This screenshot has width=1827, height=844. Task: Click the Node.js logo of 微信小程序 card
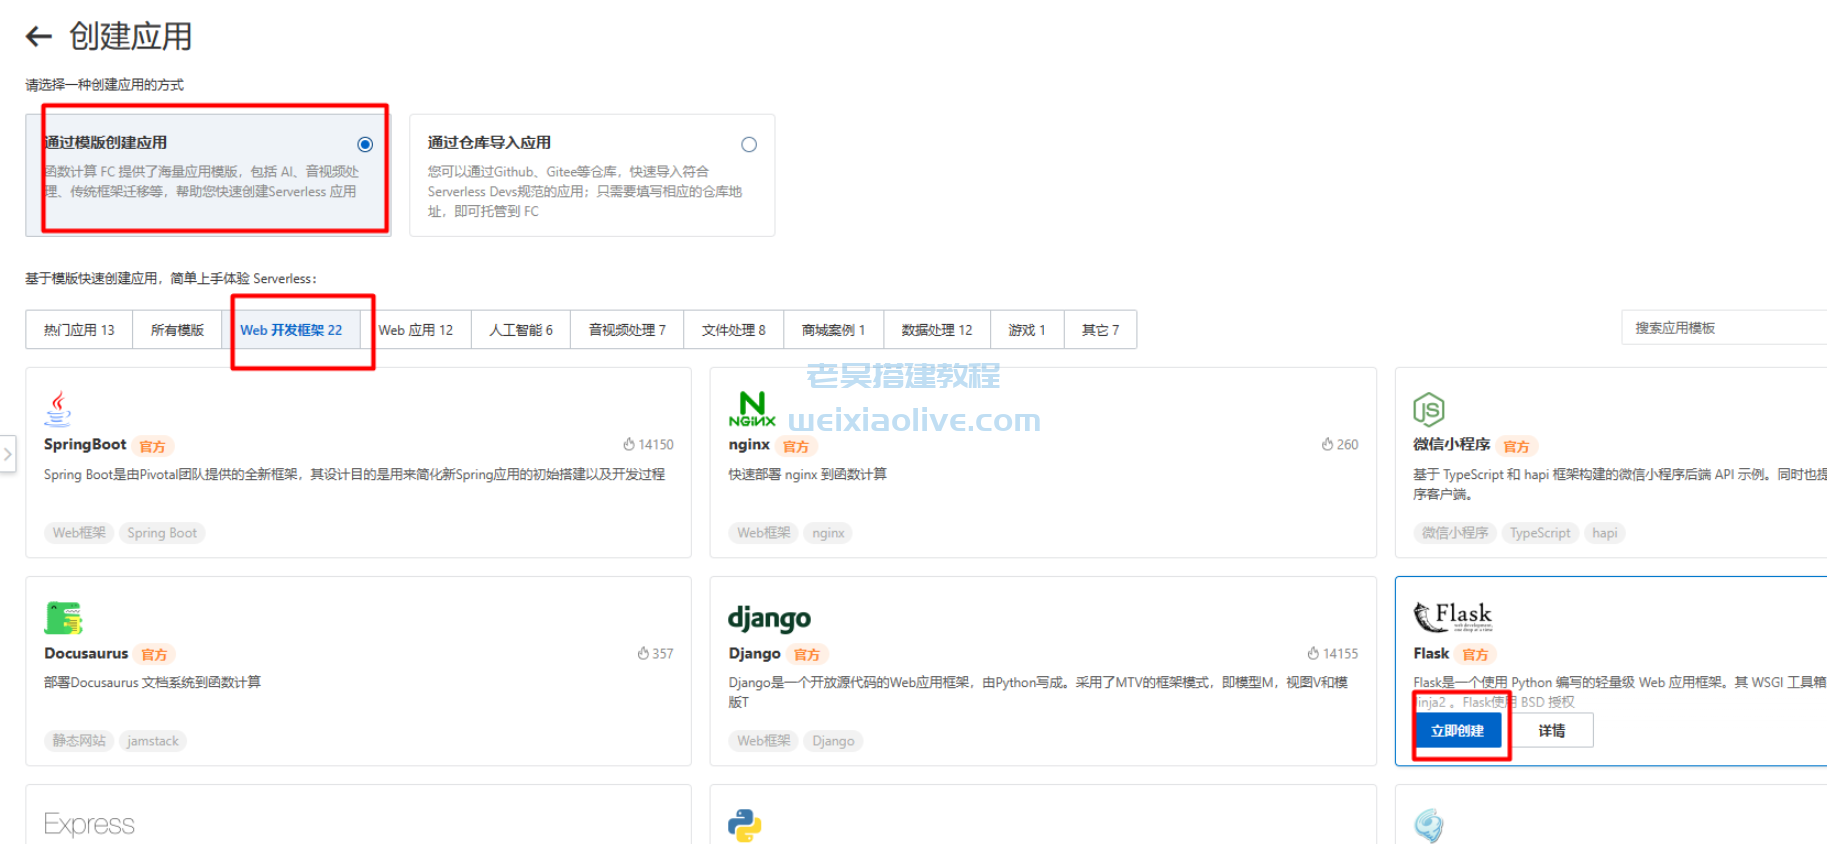tap(1428, 409)
